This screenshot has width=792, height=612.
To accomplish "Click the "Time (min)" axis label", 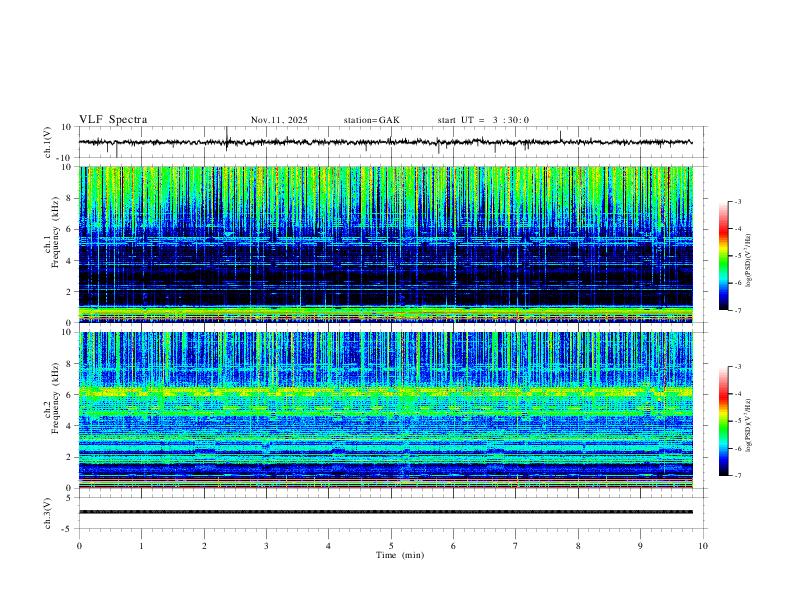I will (400, 555).
